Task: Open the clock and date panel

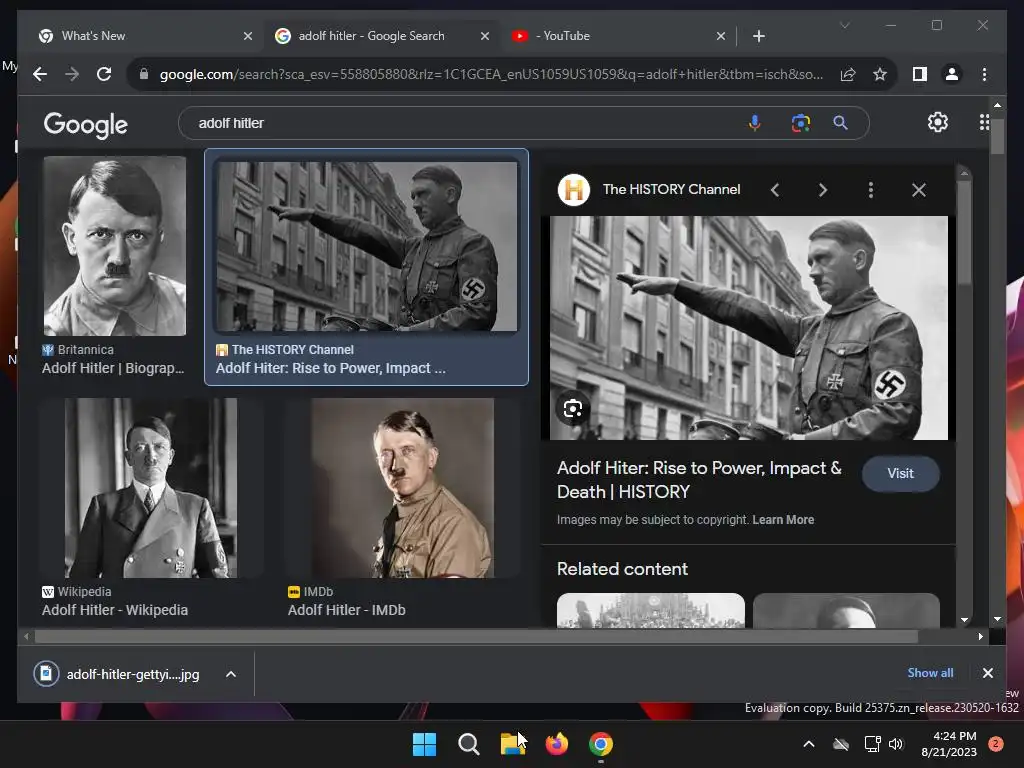Action: (949, 744)
